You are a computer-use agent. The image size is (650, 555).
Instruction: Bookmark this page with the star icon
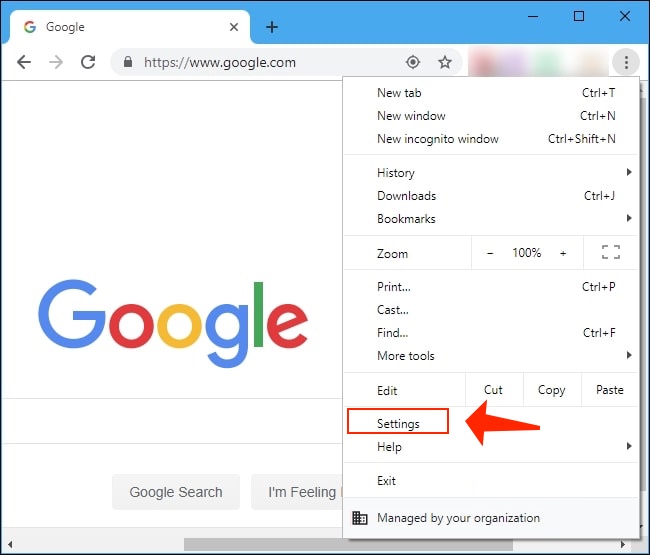tap(445, 62)
